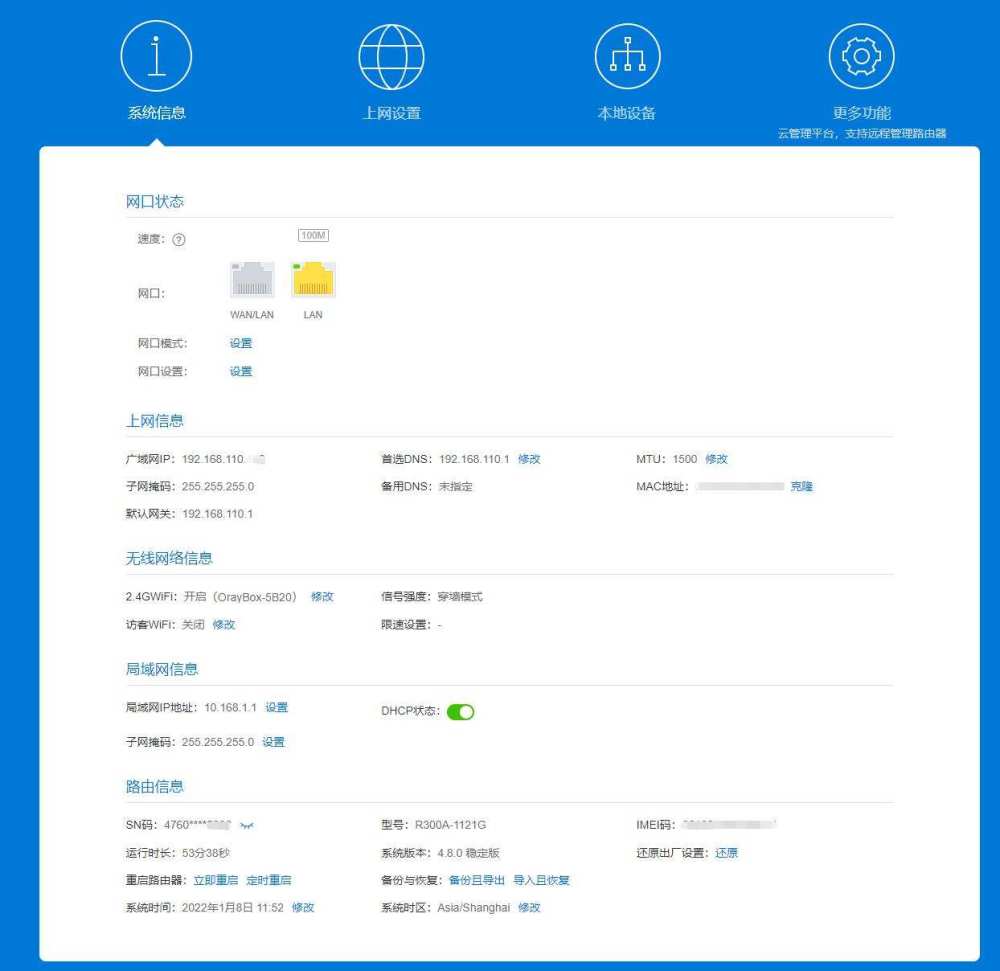Click the 系统版本 4.8.0 稳定版 value

(x=468, y=853)
